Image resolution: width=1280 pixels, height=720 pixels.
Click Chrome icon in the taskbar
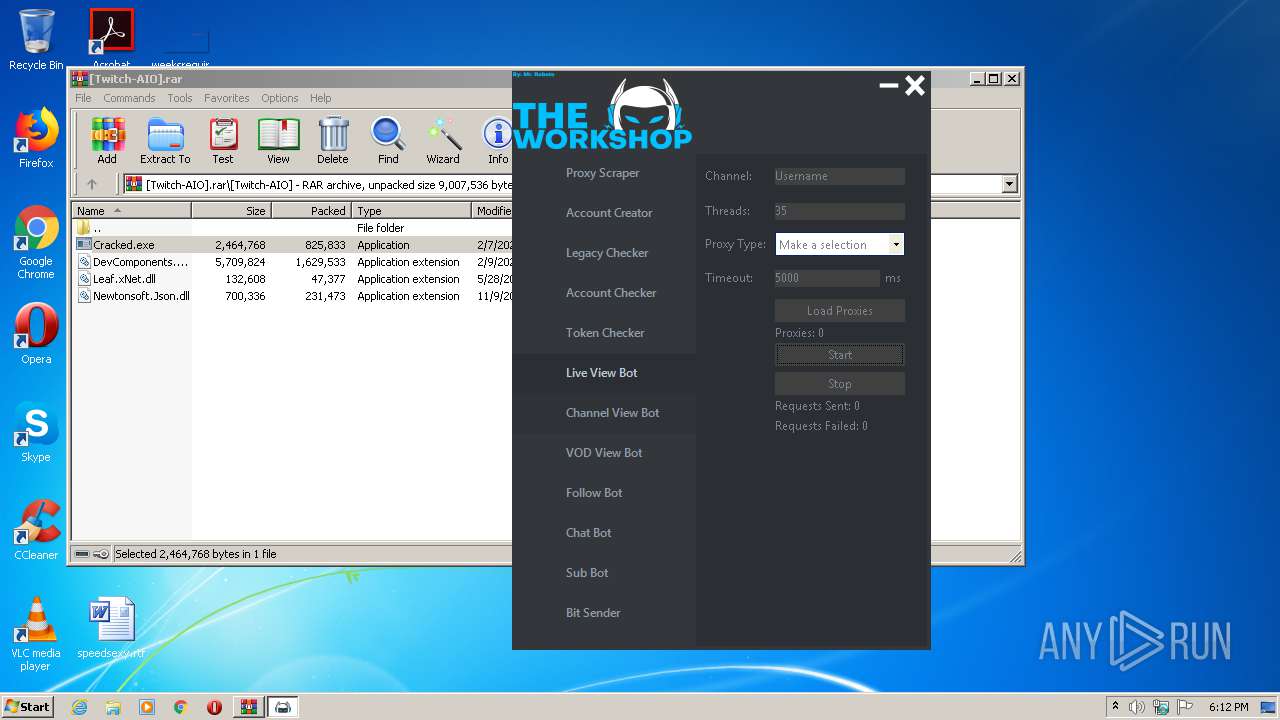tap(181, 707)
